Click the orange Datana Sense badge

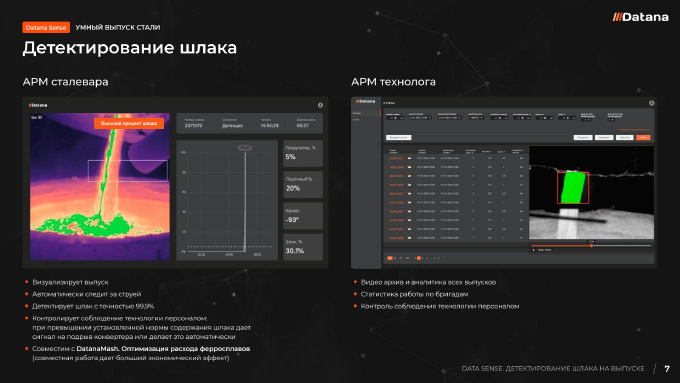46,27
